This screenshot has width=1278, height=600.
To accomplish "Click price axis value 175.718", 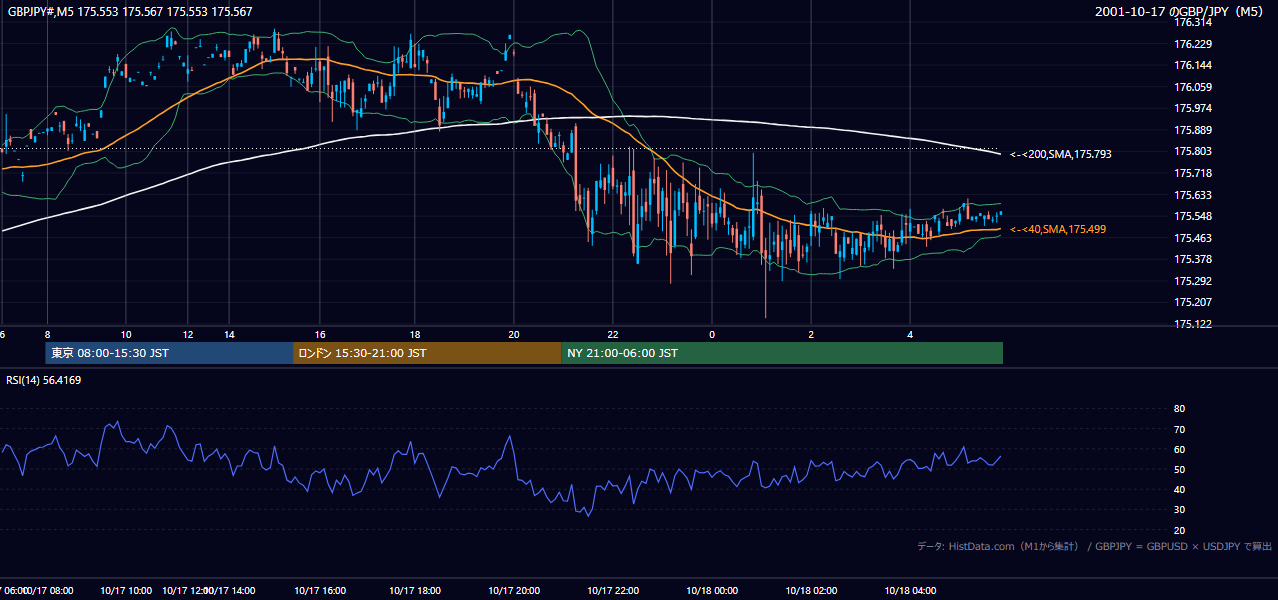I will (x=1193, y=173).
